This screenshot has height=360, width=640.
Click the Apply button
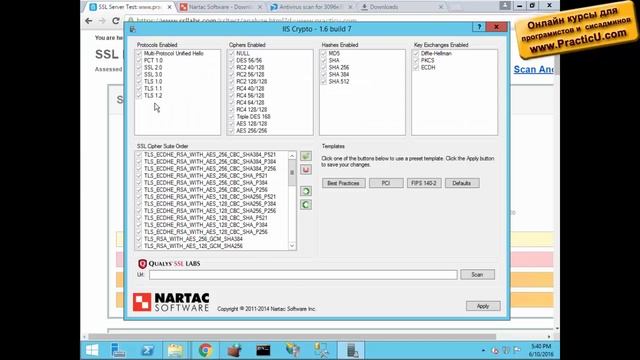[x=483, y=306]
